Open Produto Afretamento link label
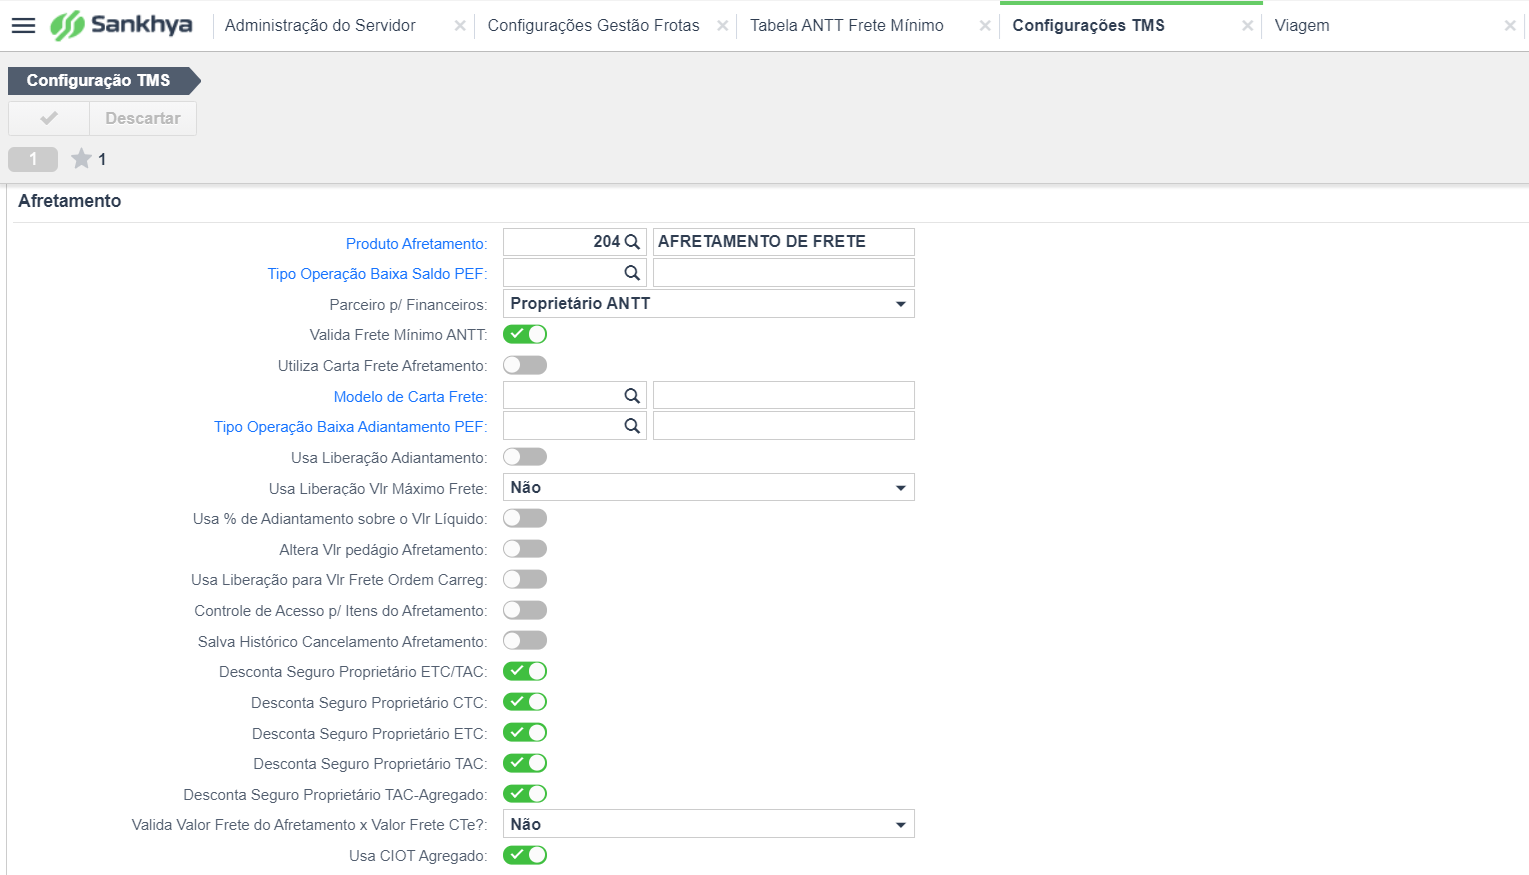Screen dimensions: 1529x875 pyautogui.click(x=416, y=244)
